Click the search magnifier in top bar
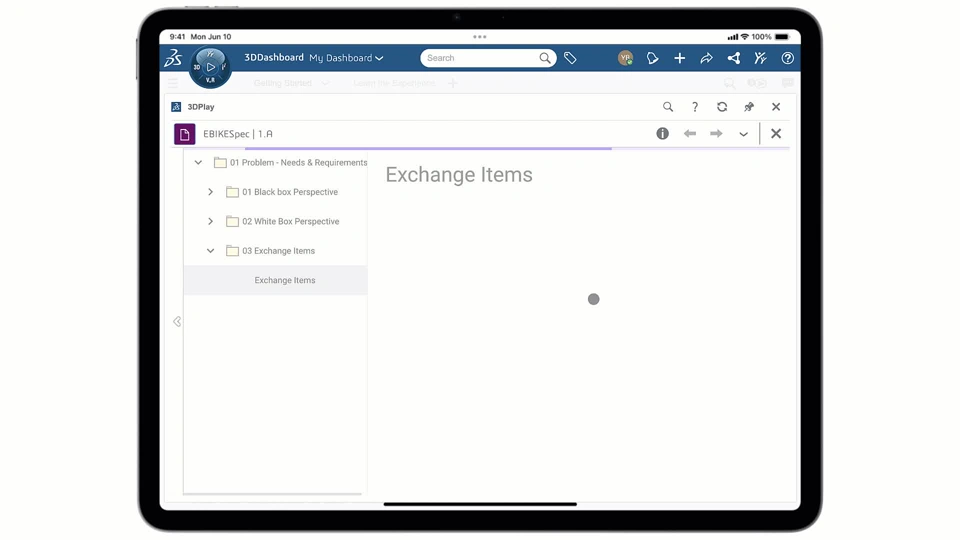 (x=545, y=58)
